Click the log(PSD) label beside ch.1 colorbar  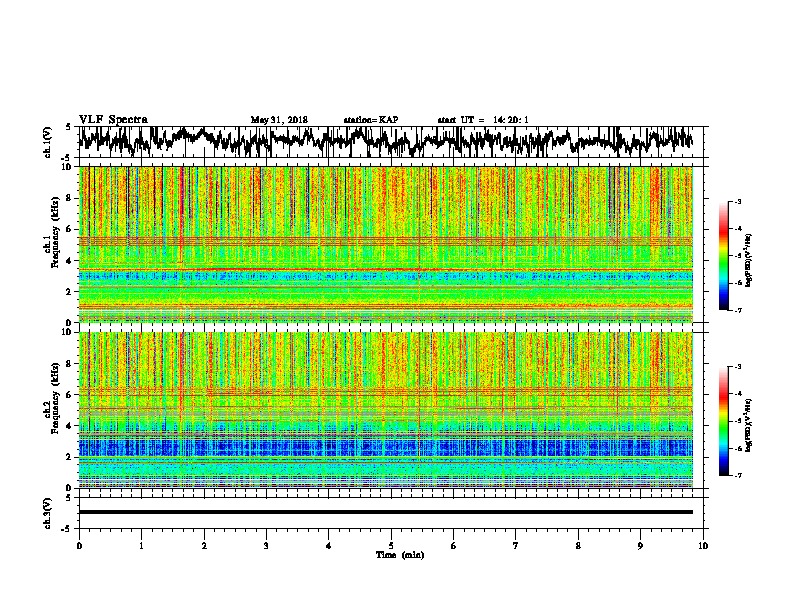click(748, 260)
